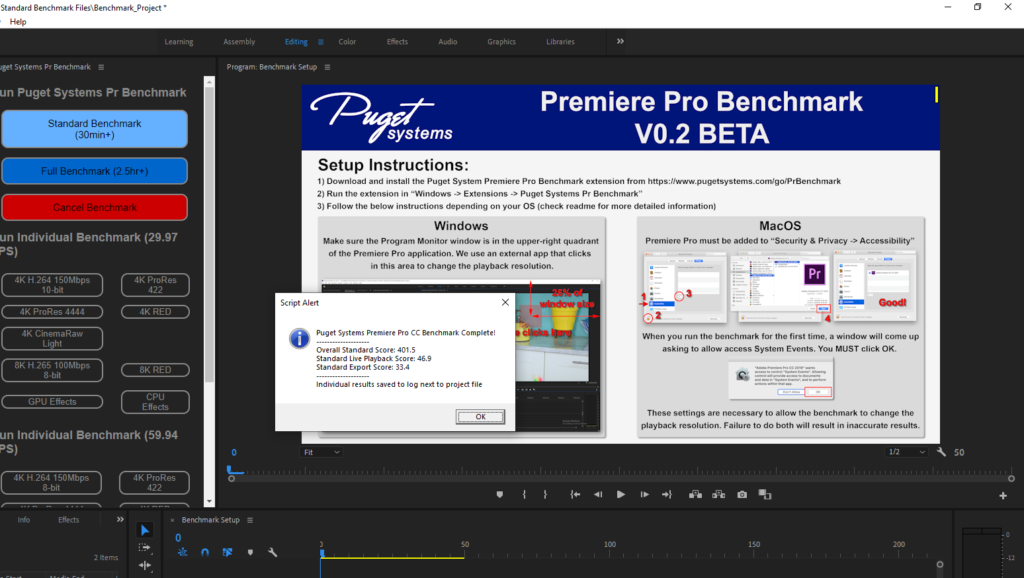Open Program Monitor settings wrench

[x=941, y=452]
